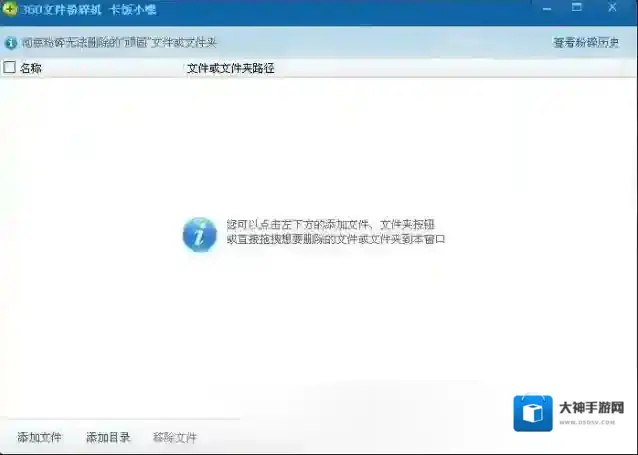Click the hint text 您可以点击左下方的添加文件
This screenshot has width=638, height=455.
click(330, 225)
